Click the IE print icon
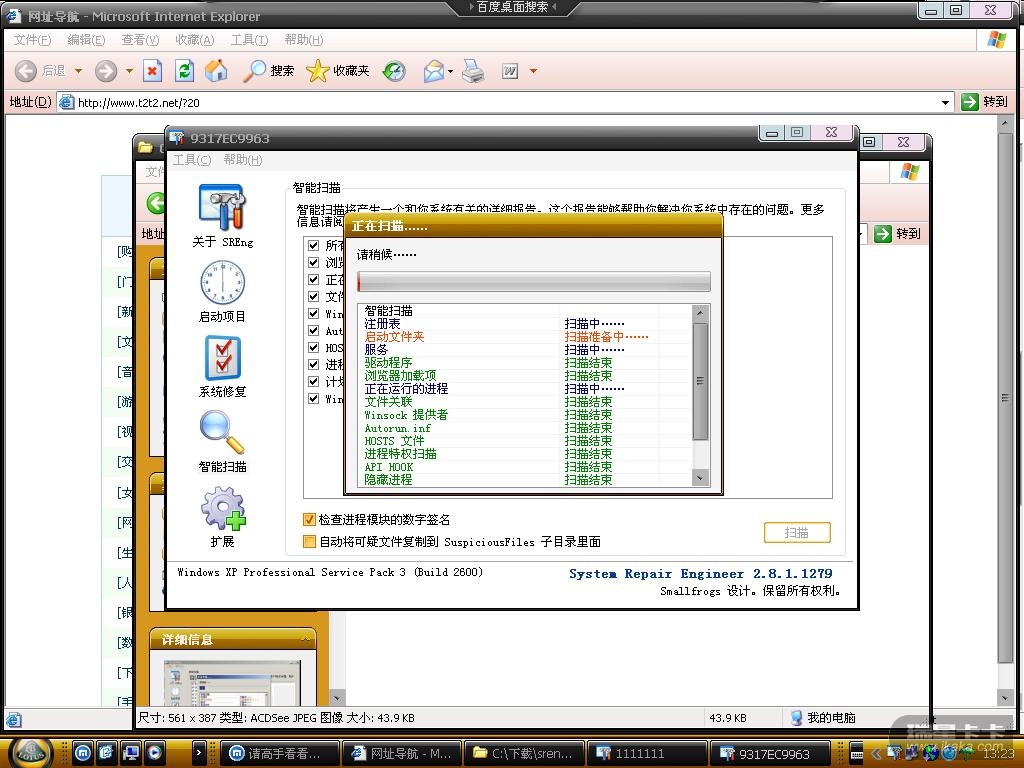Screen dimensions: 1024x768 [473, 71]
